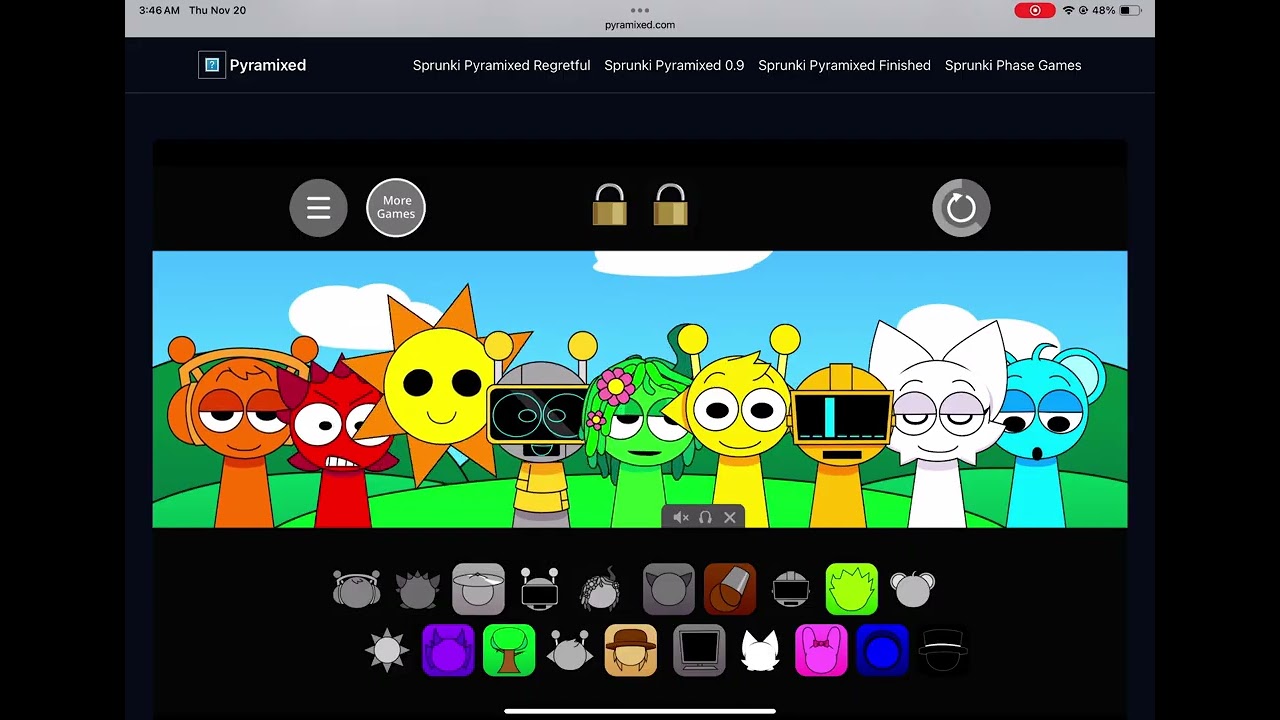Viewport: 1280px width, 720px height.
Task: Tap the Wi-Fi icon in status bar
Action: click(x=1068, y=10)
